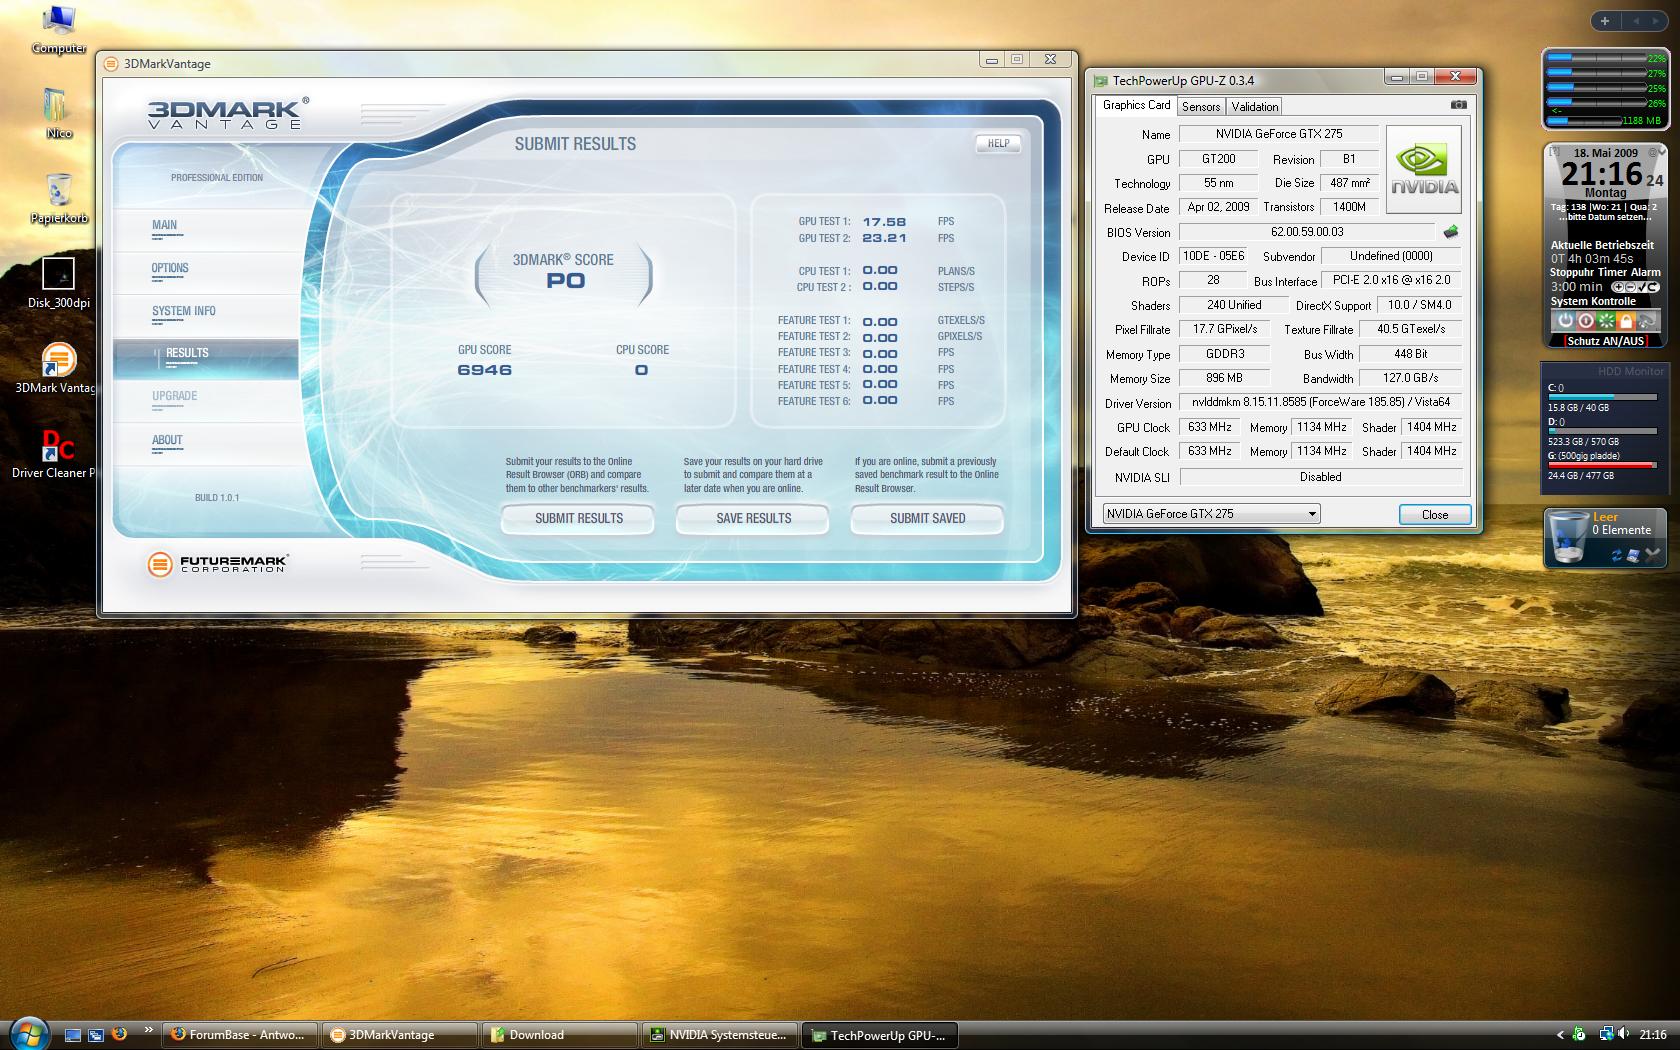This screenshot has width=1680, height=1050.
Task: Switch to the Graphics Card tab in GPU-Z
Action: 1136,105
